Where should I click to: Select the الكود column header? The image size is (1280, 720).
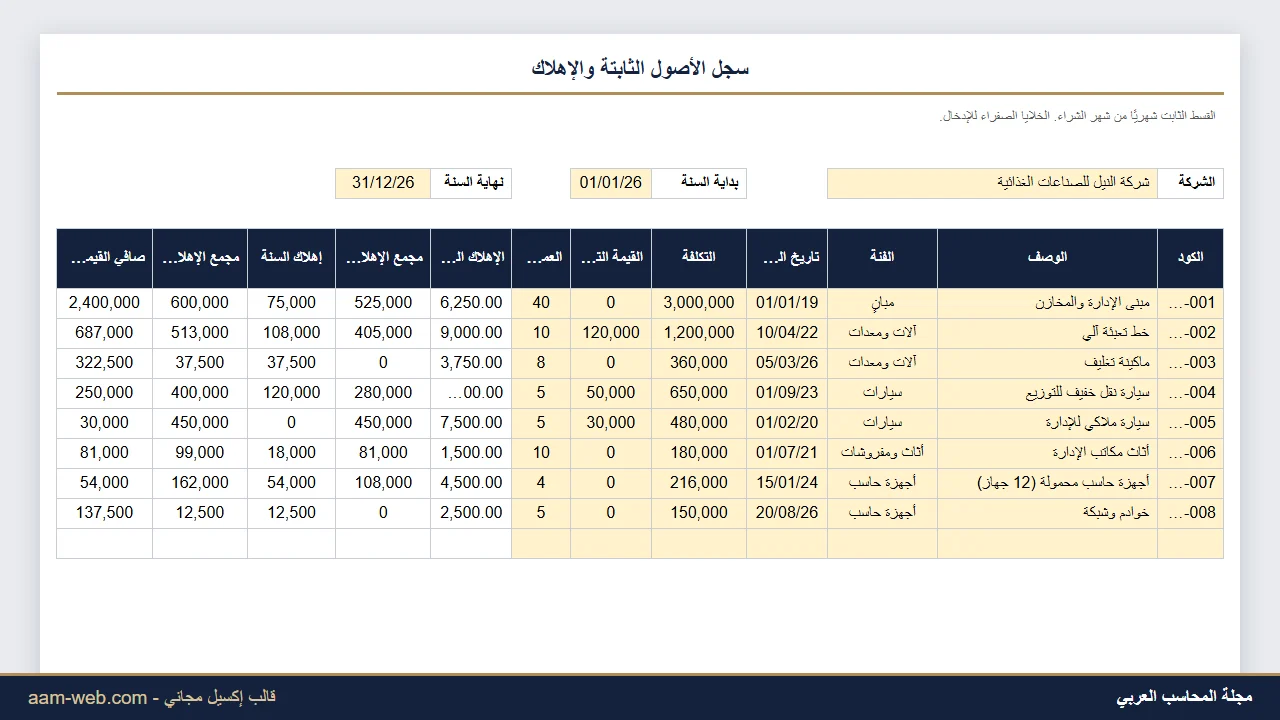tap(1190, 258)
